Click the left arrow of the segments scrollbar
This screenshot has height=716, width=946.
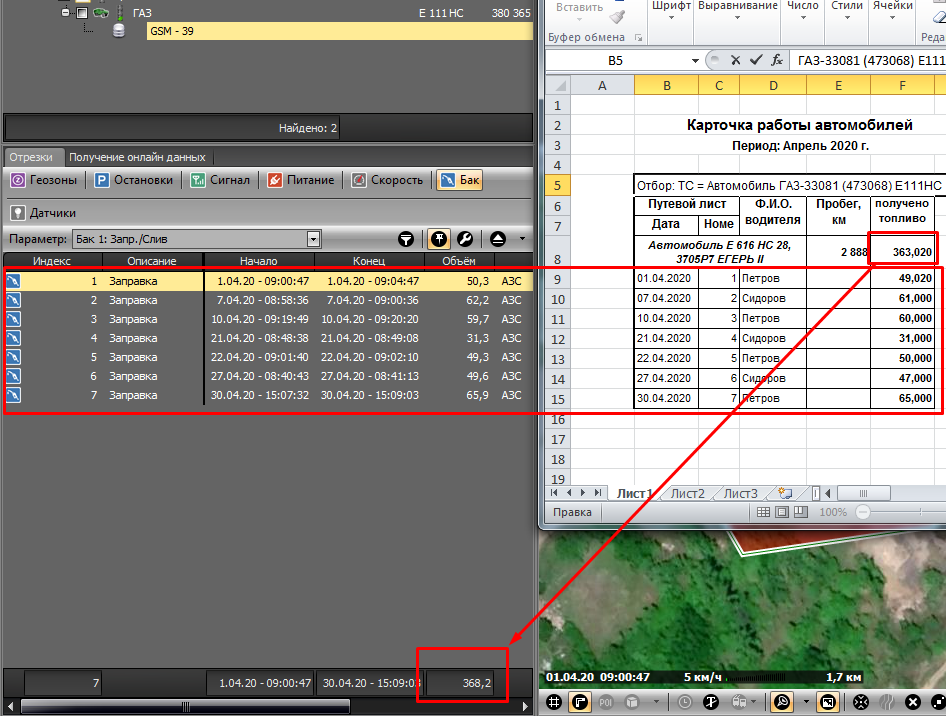point(10,706)
